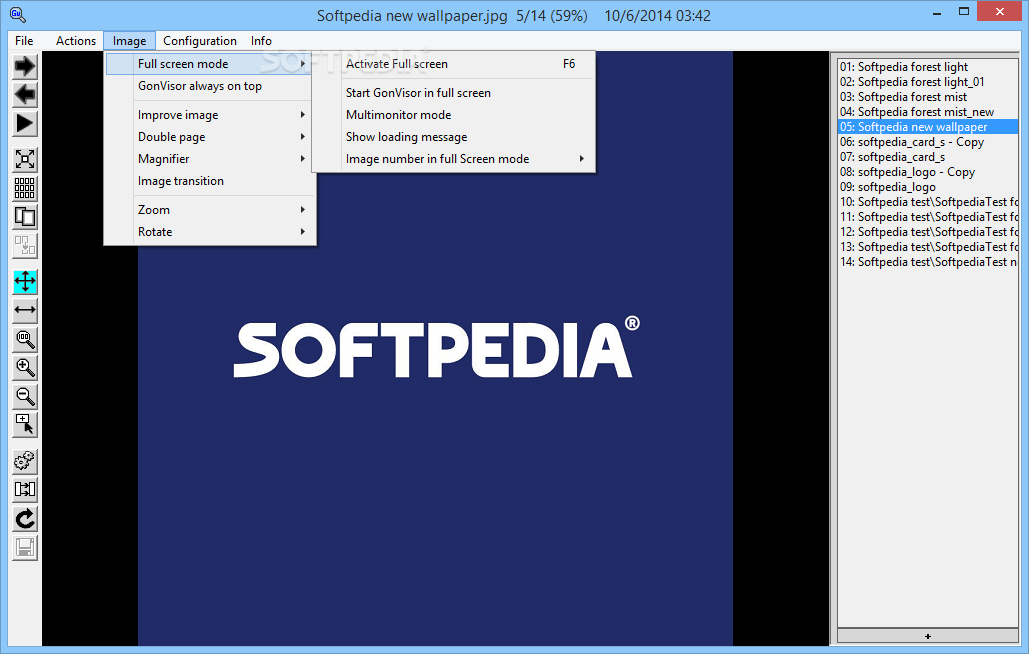The width and height of the screenshot is (1029, 654).
Task: Select list entry 14: Softpedia test
Action: point(928,262)
